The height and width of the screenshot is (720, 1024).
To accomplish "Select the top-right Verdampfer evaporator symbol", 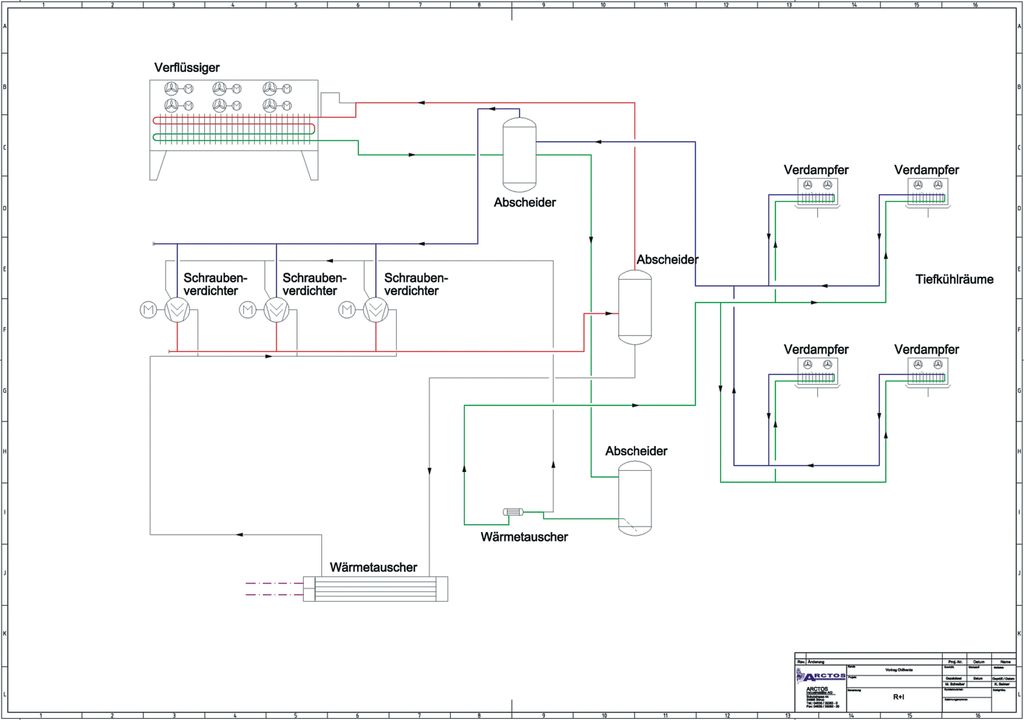I will [x=926, y=192].
